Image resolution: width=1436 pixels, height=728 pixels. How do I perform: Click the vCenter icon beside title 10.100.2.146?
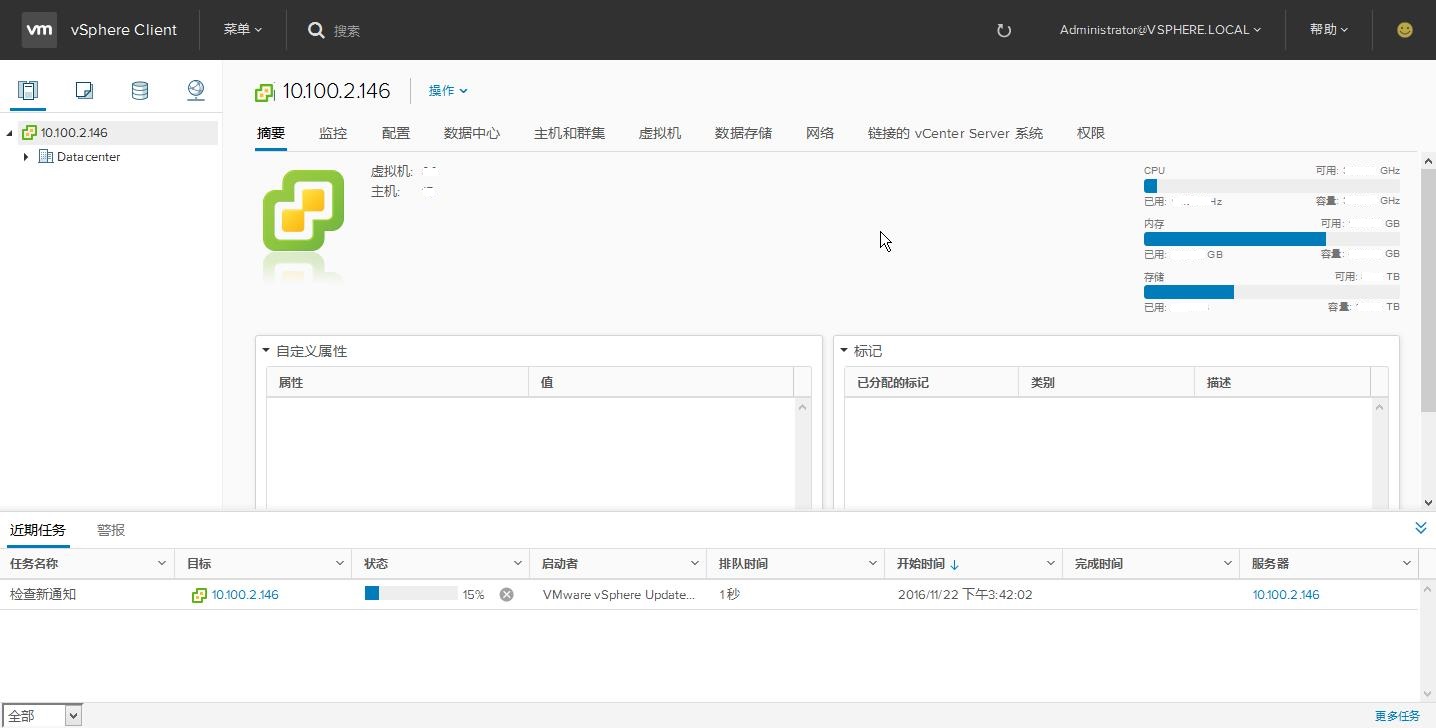(x=264, y=92)
